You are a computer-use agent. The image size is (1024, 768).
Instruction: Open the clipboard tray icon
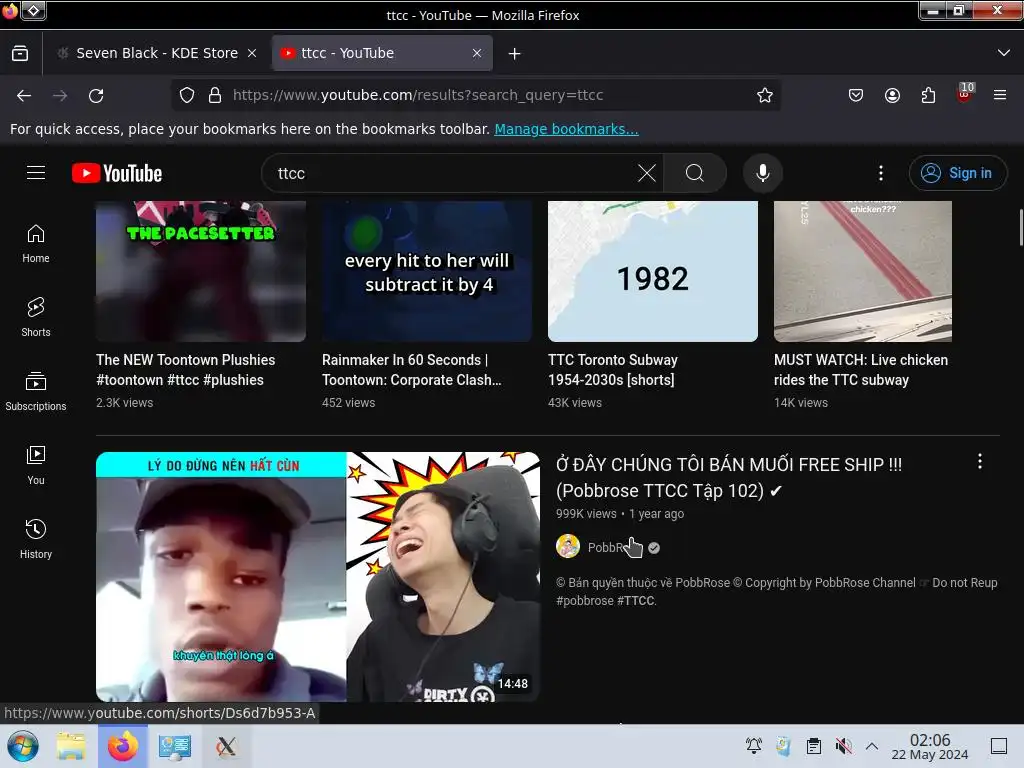tap(814, 746)
